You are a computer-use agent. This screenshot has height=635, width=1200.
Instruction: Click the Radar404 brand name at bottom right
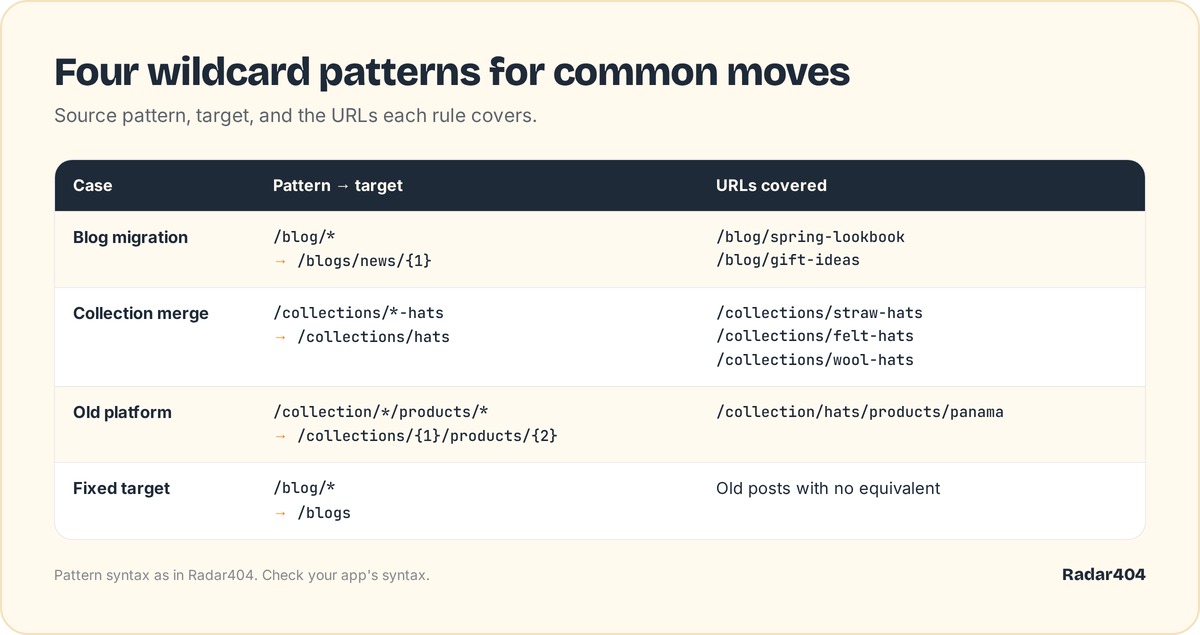[1103, 575]
